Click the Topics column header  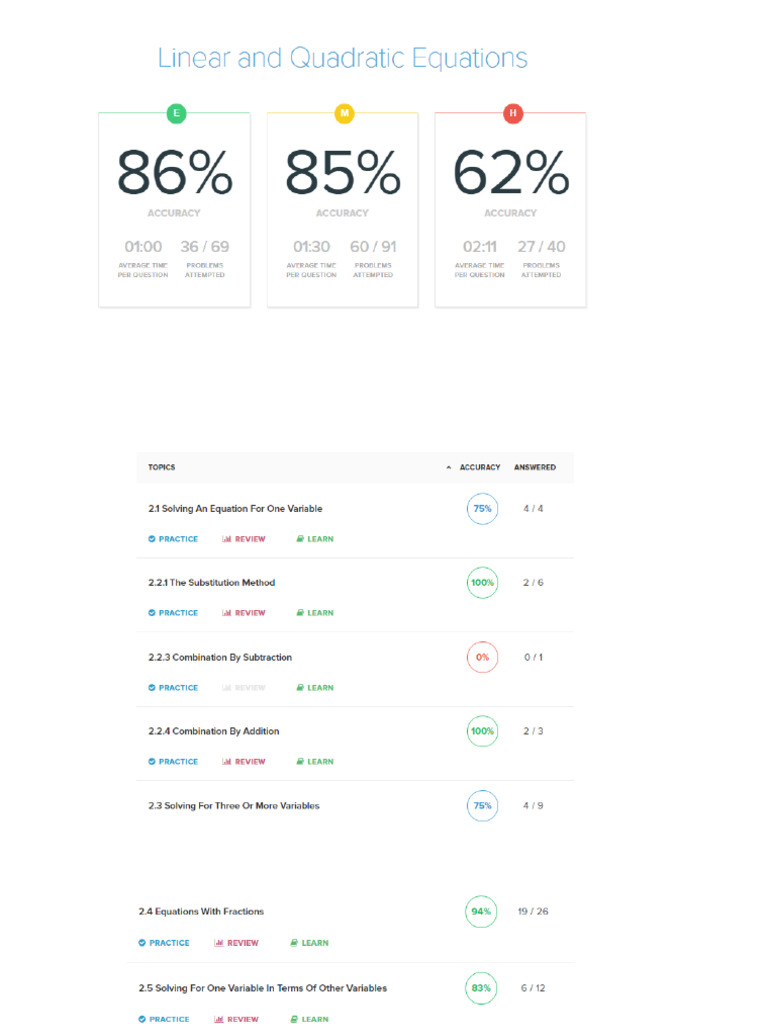tap(162, 467)
